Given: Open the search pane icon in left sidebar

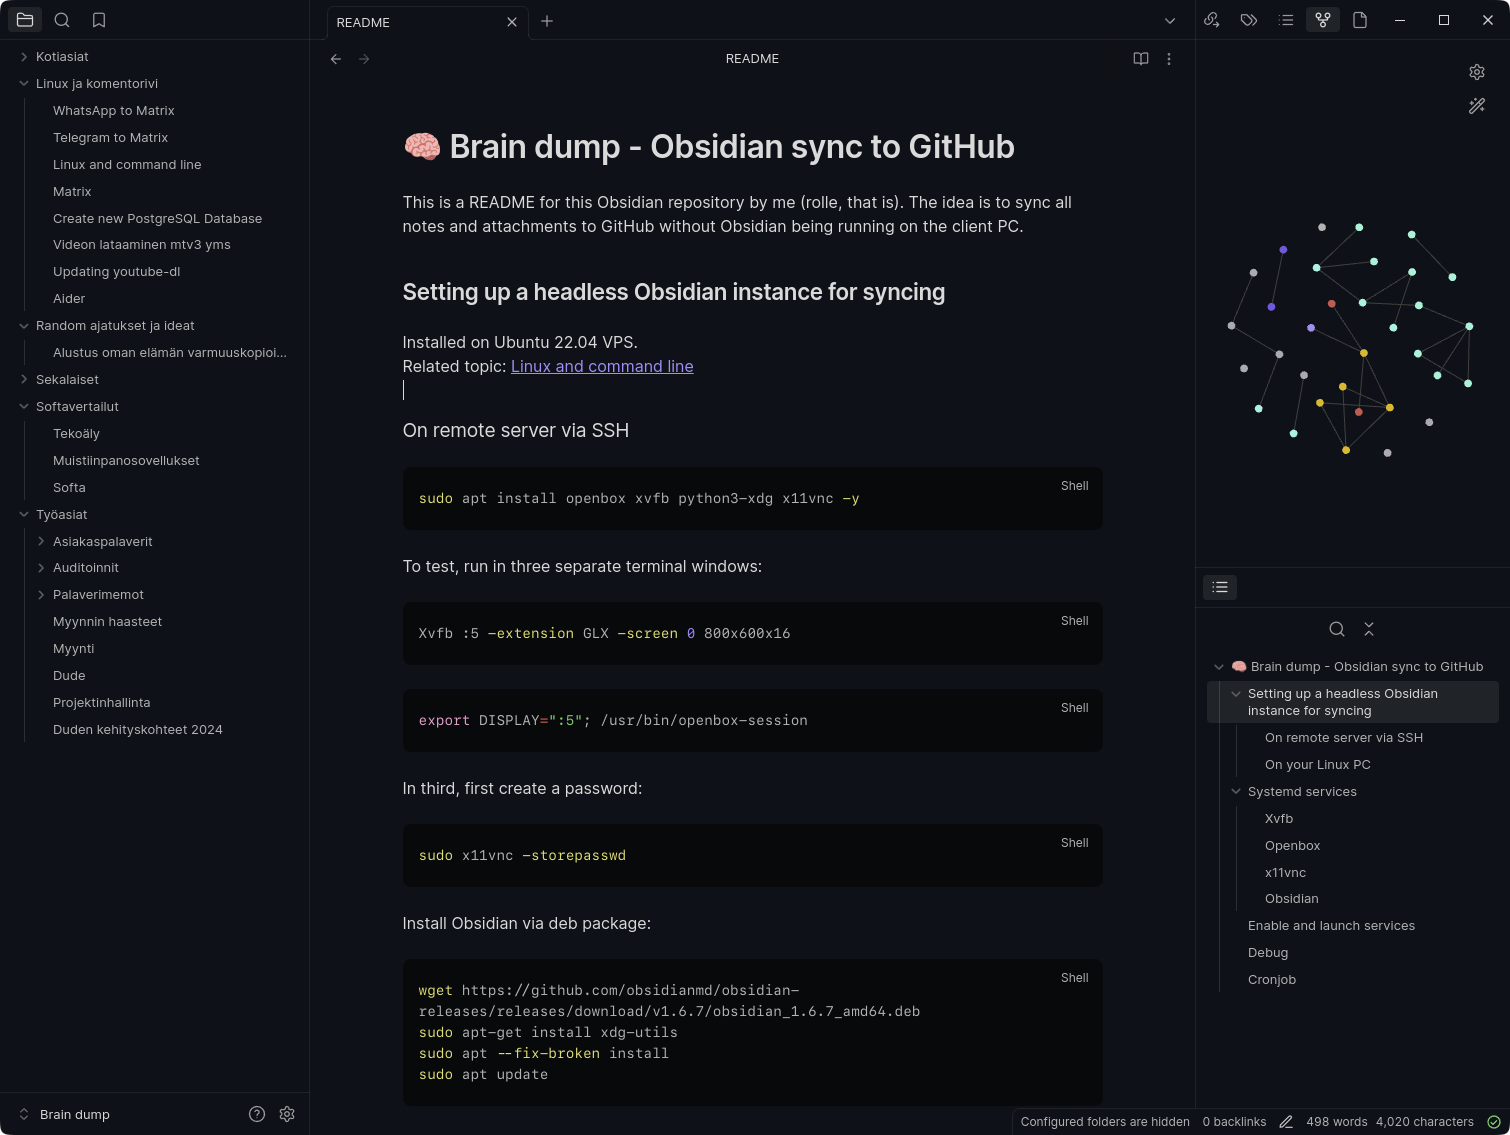Looking at the screenshot, I should click(62, 20).
